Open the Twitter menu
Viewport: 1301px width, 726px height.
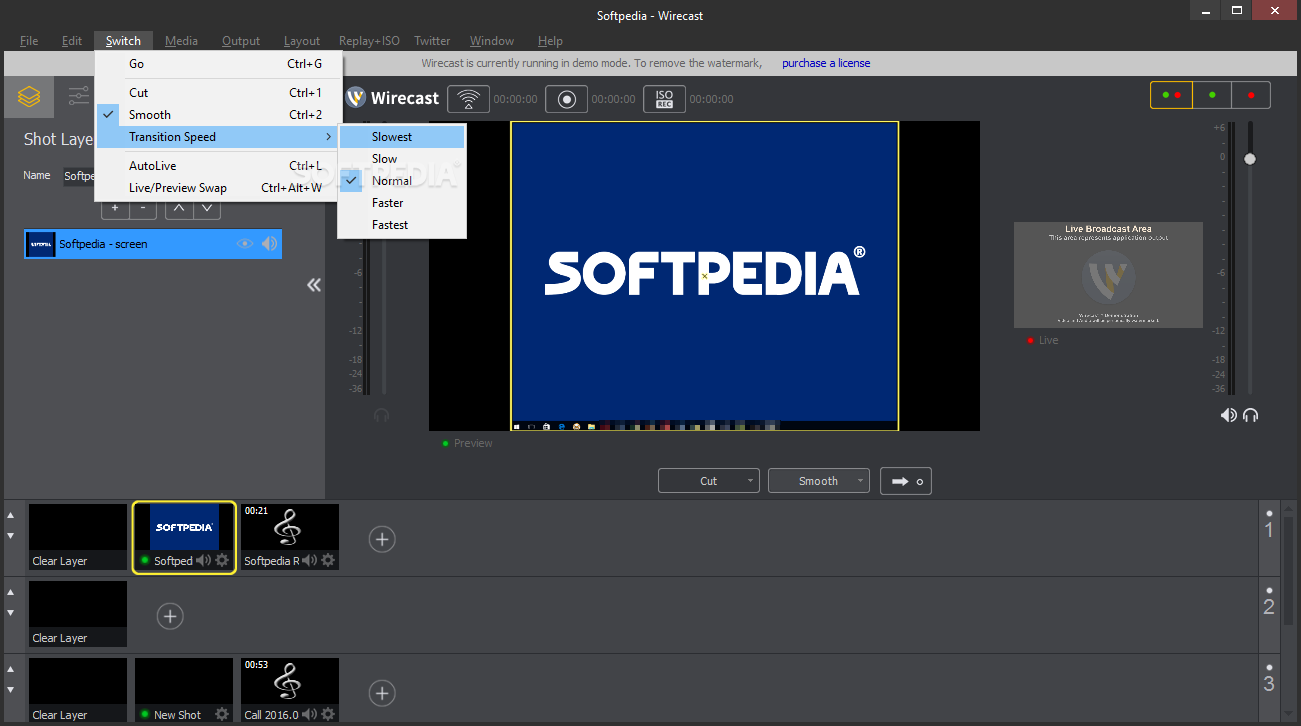pos(432,41)
